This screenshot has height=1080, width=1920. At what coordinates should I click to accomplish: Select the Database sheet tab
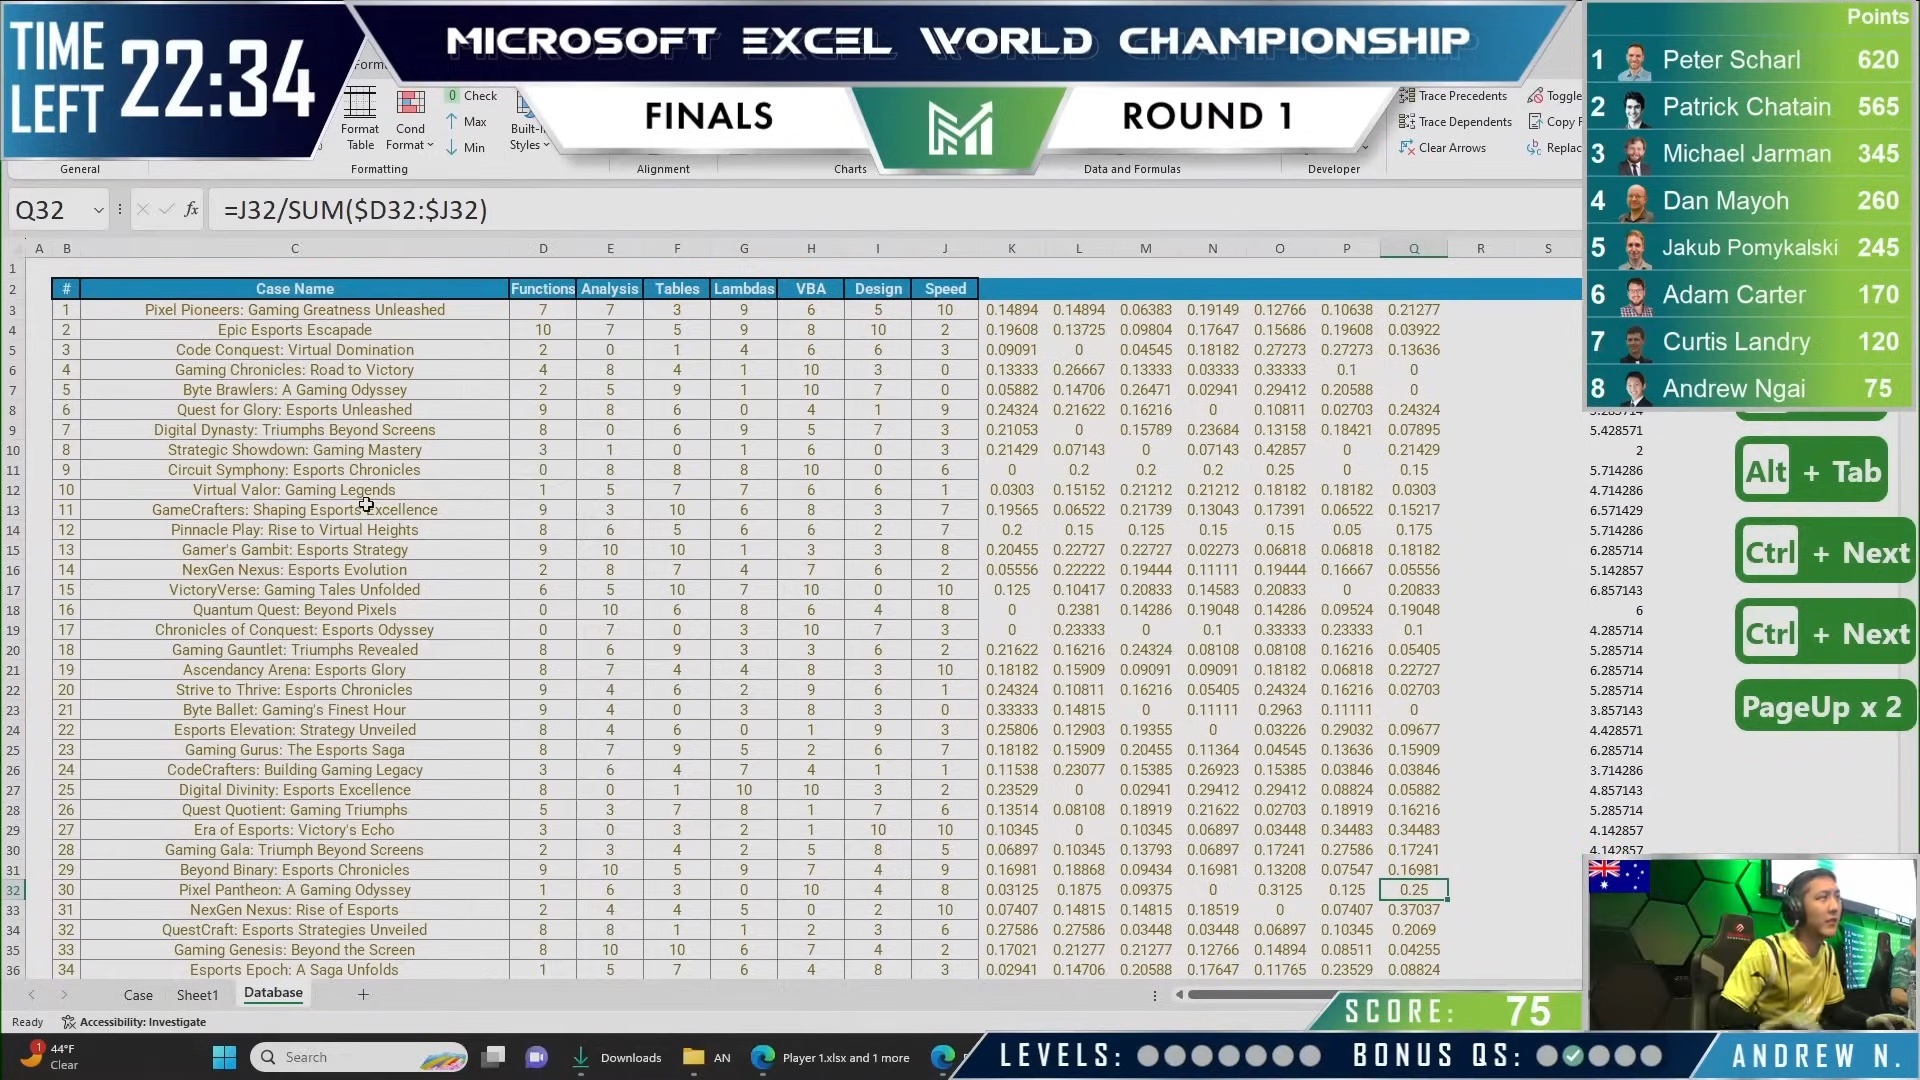coord(271,992)
